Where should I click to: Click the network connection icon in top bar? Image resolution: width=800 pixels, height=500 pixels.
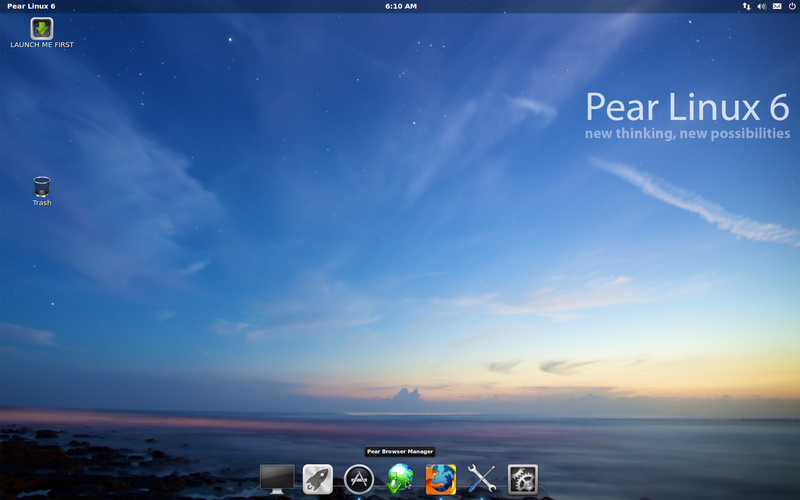tap(746, 6)
